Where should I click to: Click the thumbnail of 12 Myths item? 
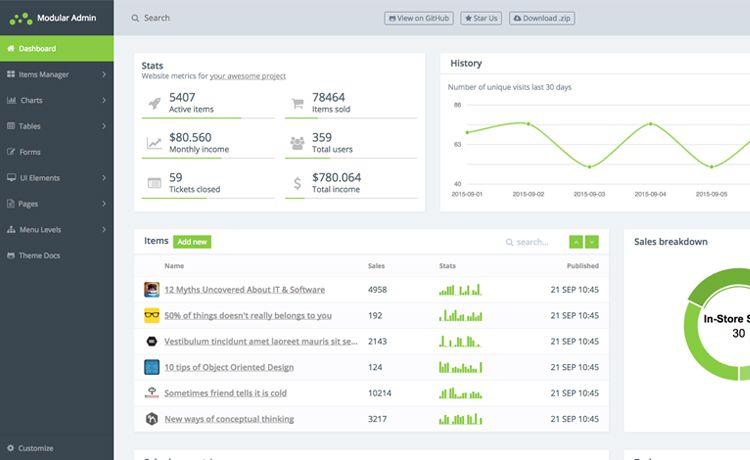tap(152, 289)
